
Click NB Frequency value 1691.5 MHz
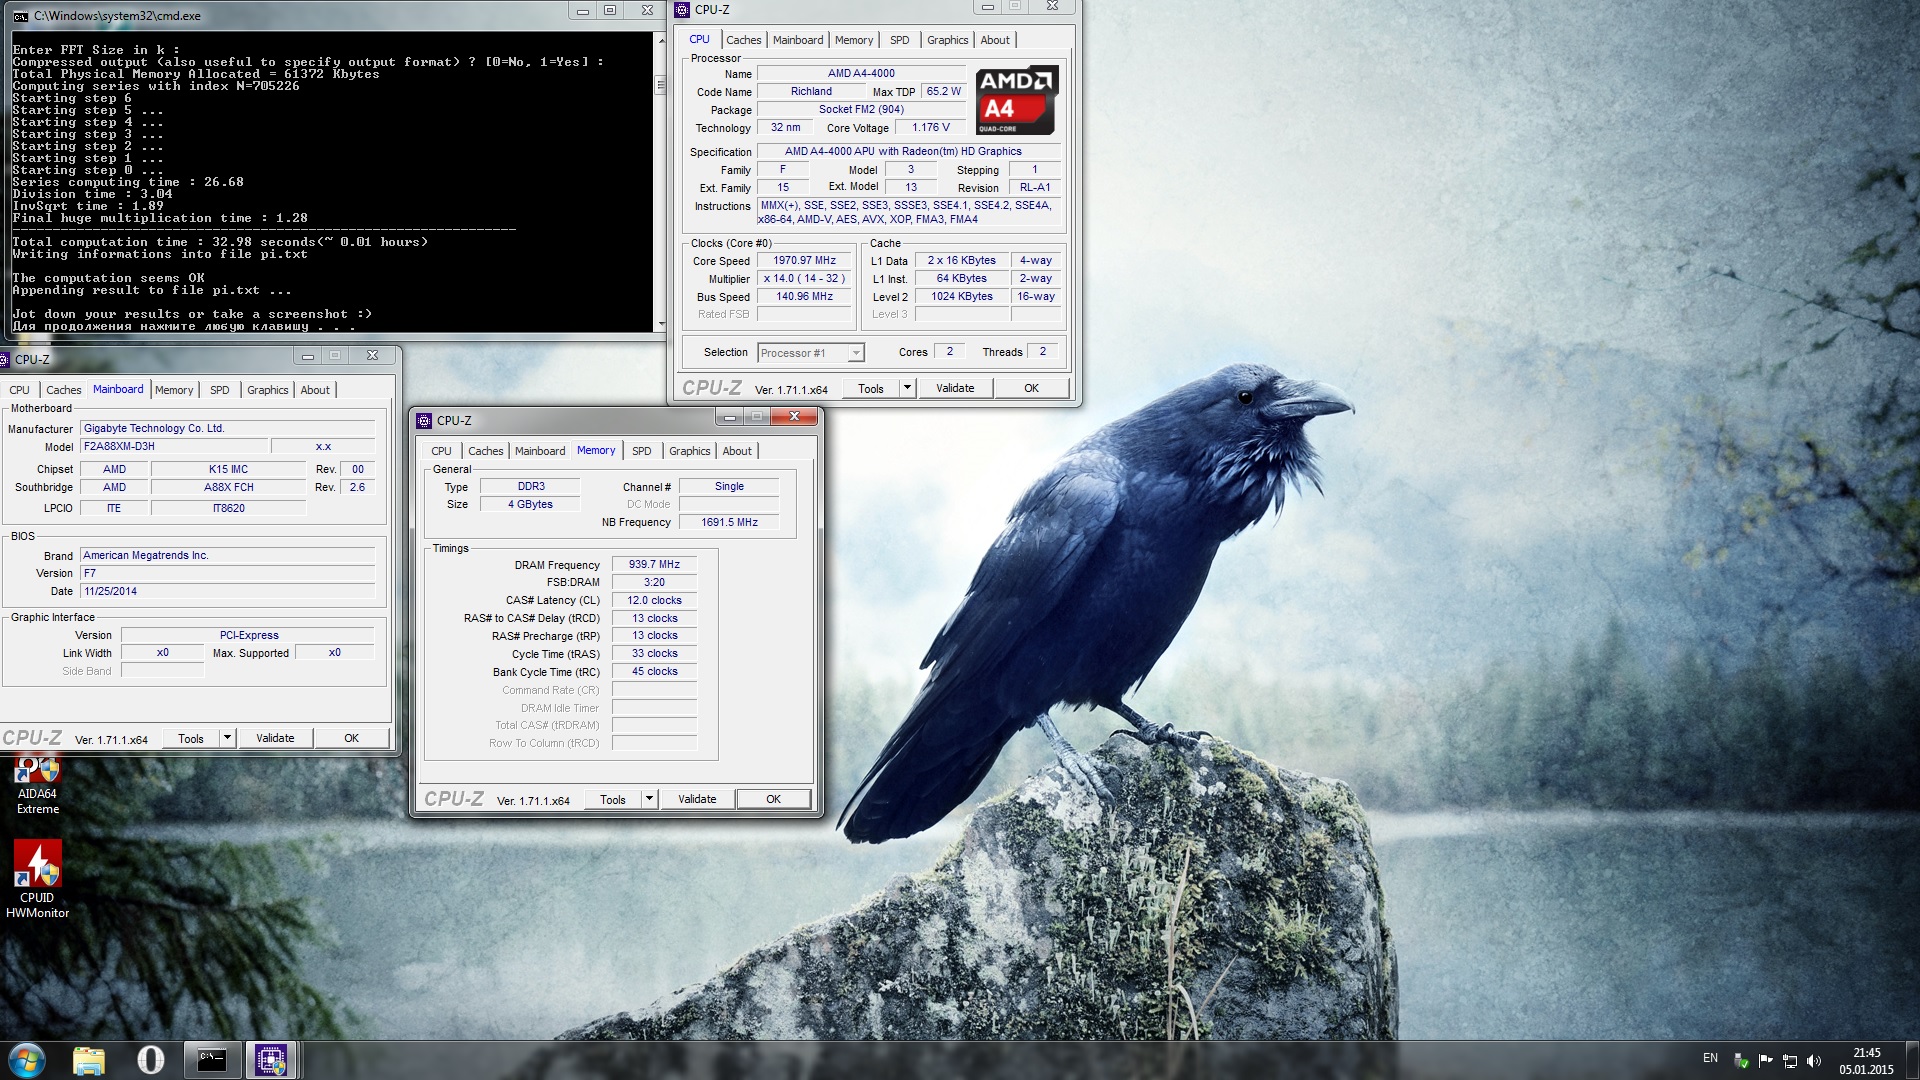[x=729, y=522]
